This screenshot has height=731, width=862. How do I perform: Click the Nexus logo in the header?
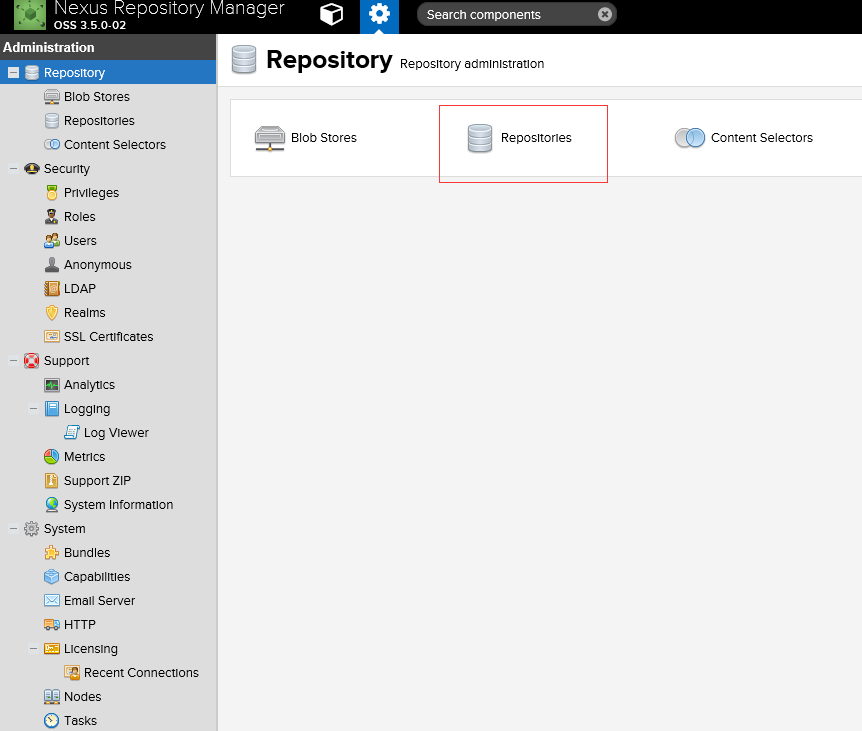[x=30, y=15]
